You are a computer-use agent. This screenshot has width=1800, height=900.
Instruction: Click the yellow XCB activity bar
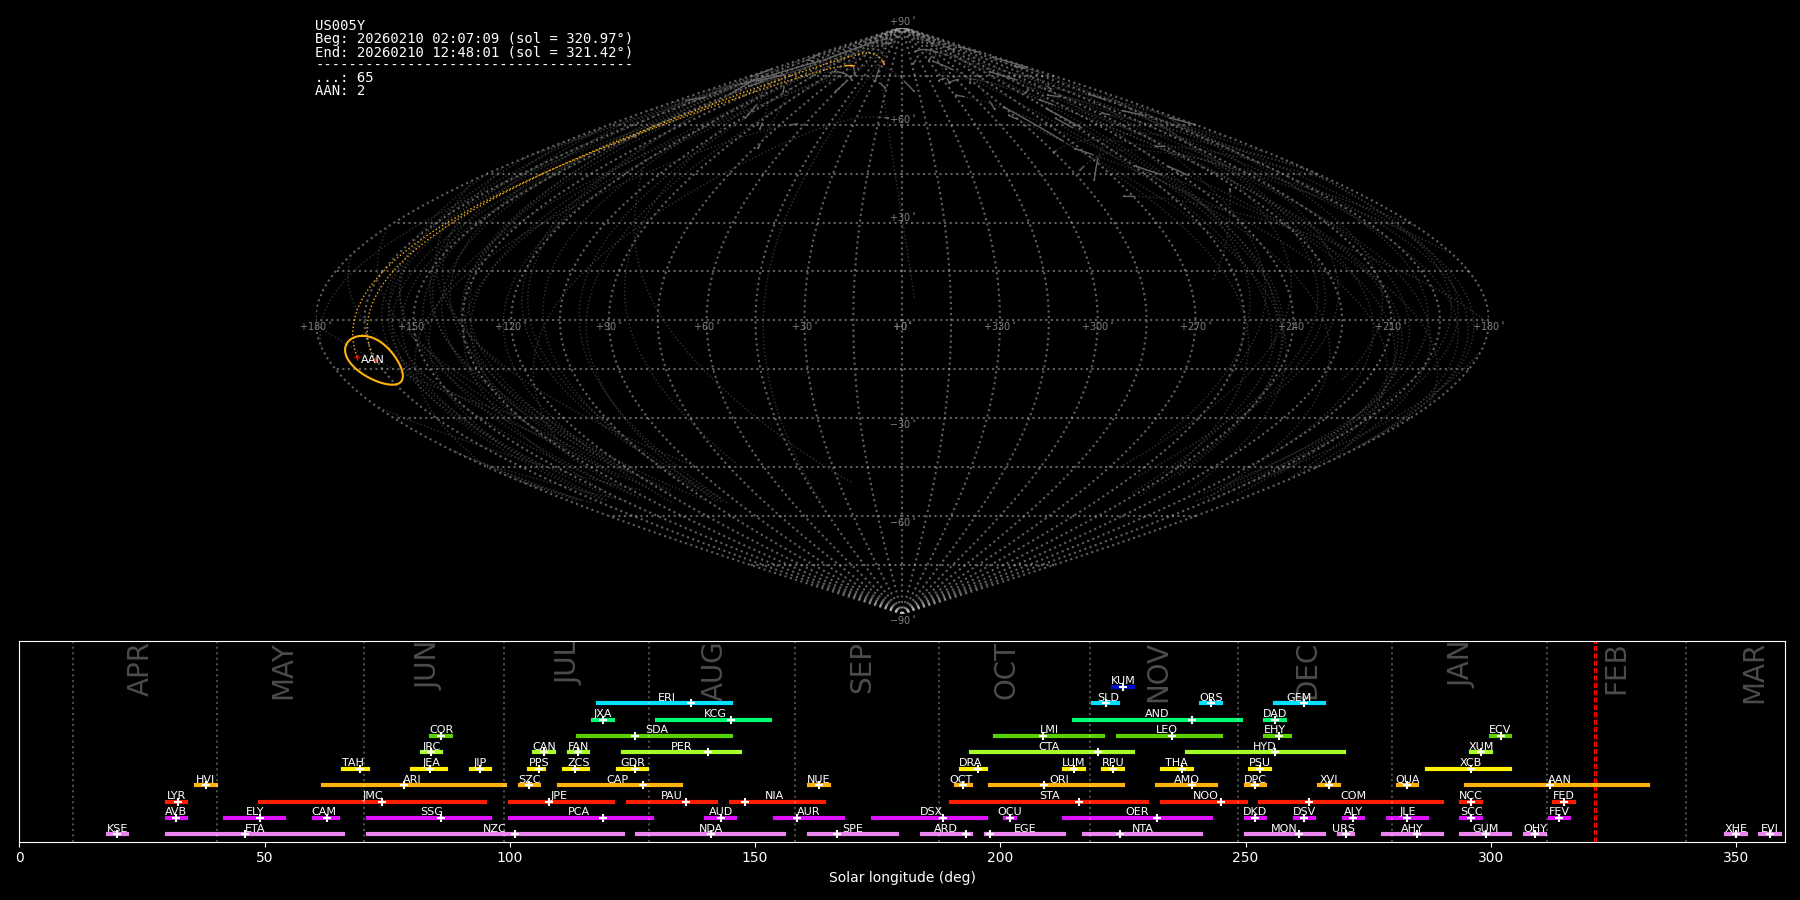(1468, 768)
